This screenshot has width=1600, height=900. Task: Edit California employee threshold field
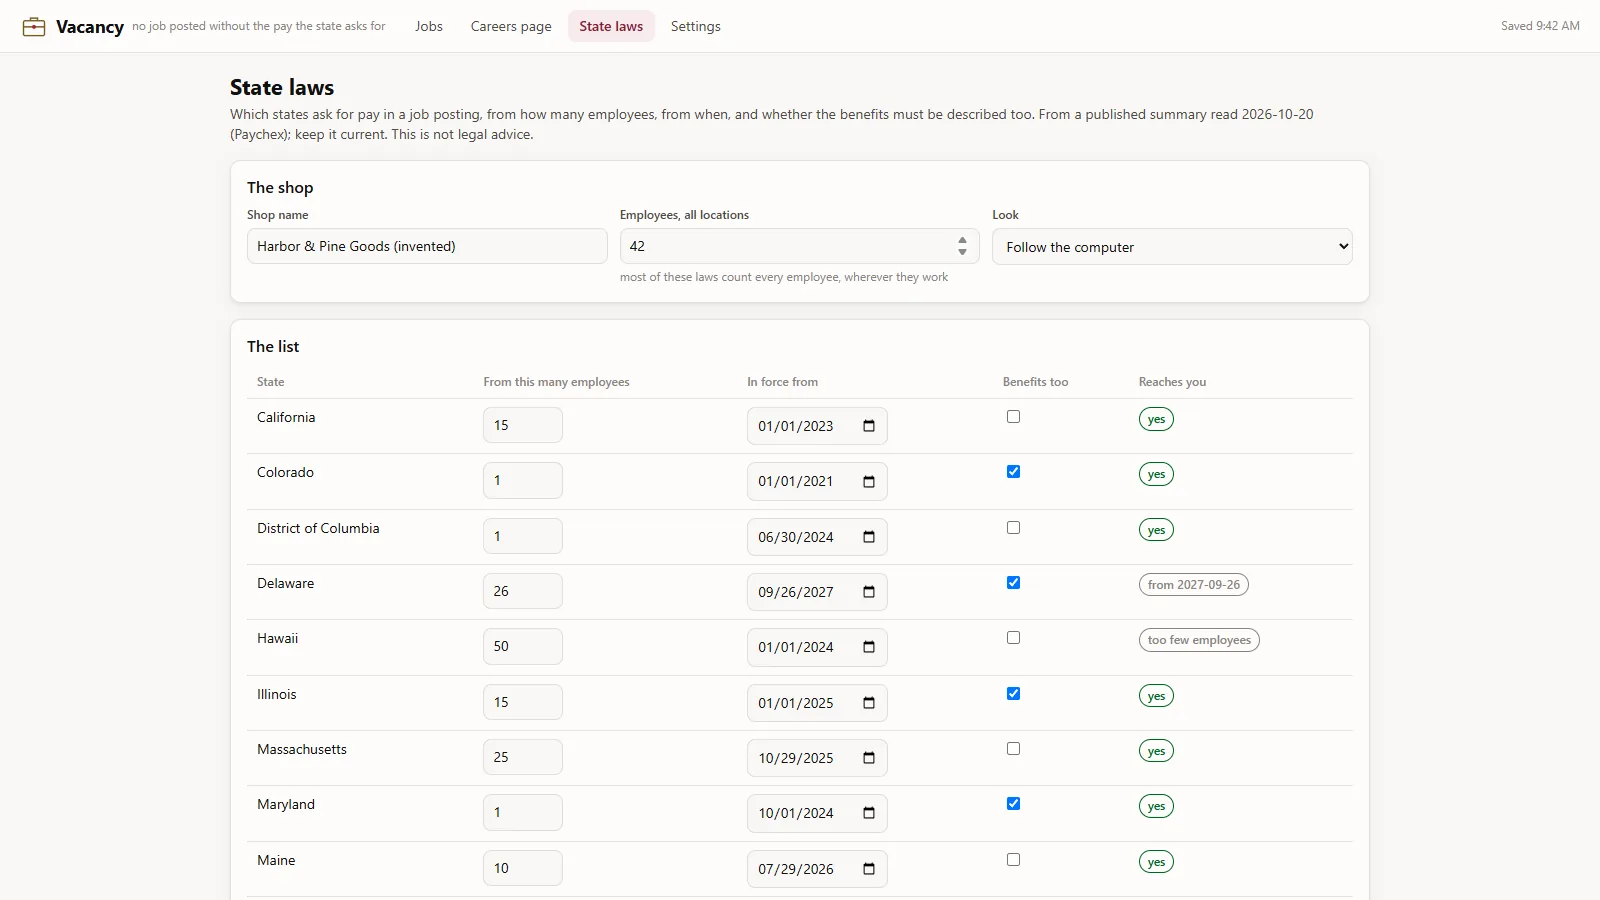(523, 425)
